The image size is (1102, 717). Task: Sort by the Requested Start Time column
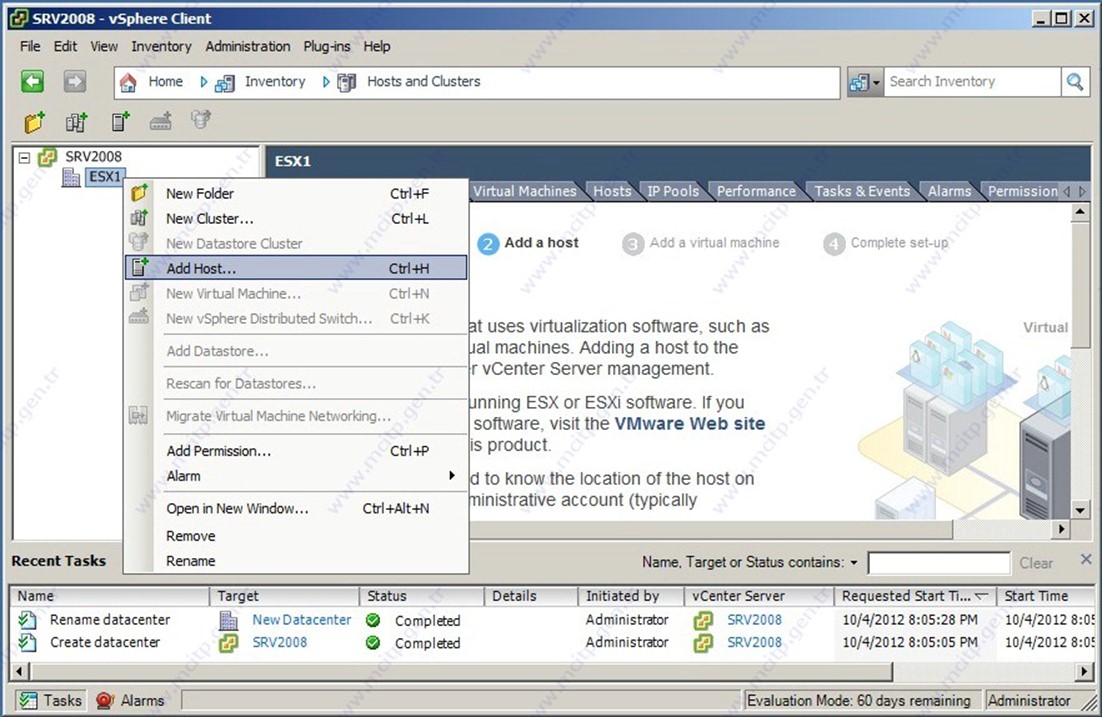coord(914,596)
